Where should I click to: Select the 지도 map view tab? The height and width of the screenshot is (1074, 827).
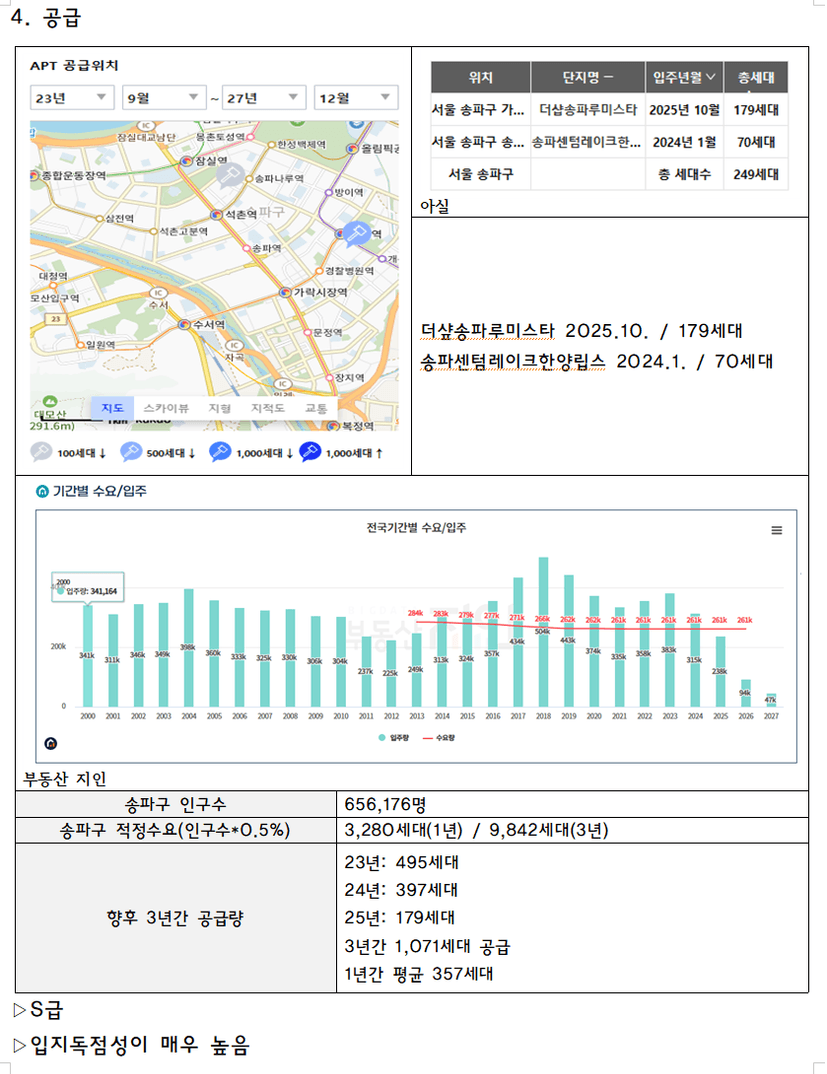pyautogui.click(x=112, y=408)
